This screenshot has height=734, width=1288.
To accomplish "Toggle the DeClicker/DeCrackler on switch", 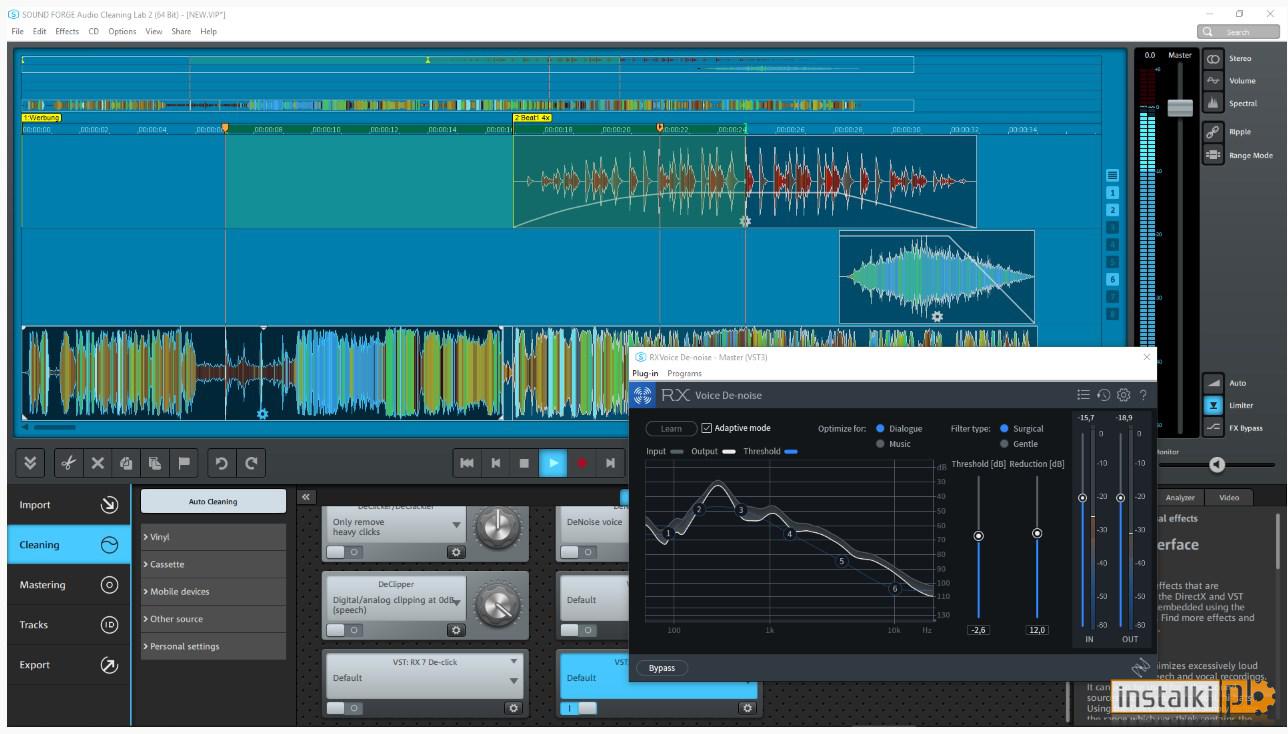I will click(x=344, y=552).
